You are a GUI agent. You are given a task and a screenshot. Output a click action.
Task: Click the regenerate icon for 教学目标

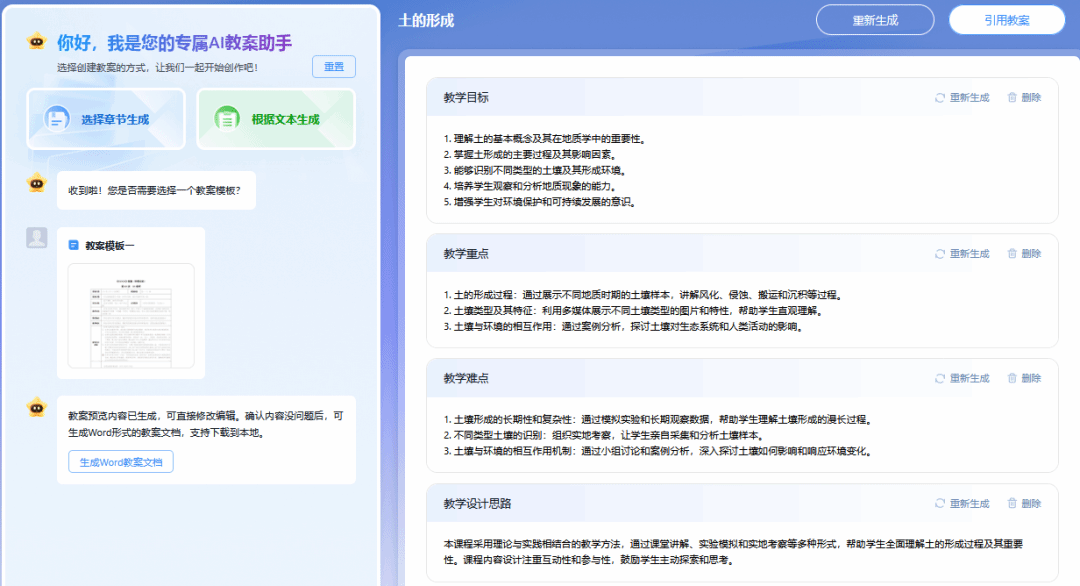pos(940,98)
